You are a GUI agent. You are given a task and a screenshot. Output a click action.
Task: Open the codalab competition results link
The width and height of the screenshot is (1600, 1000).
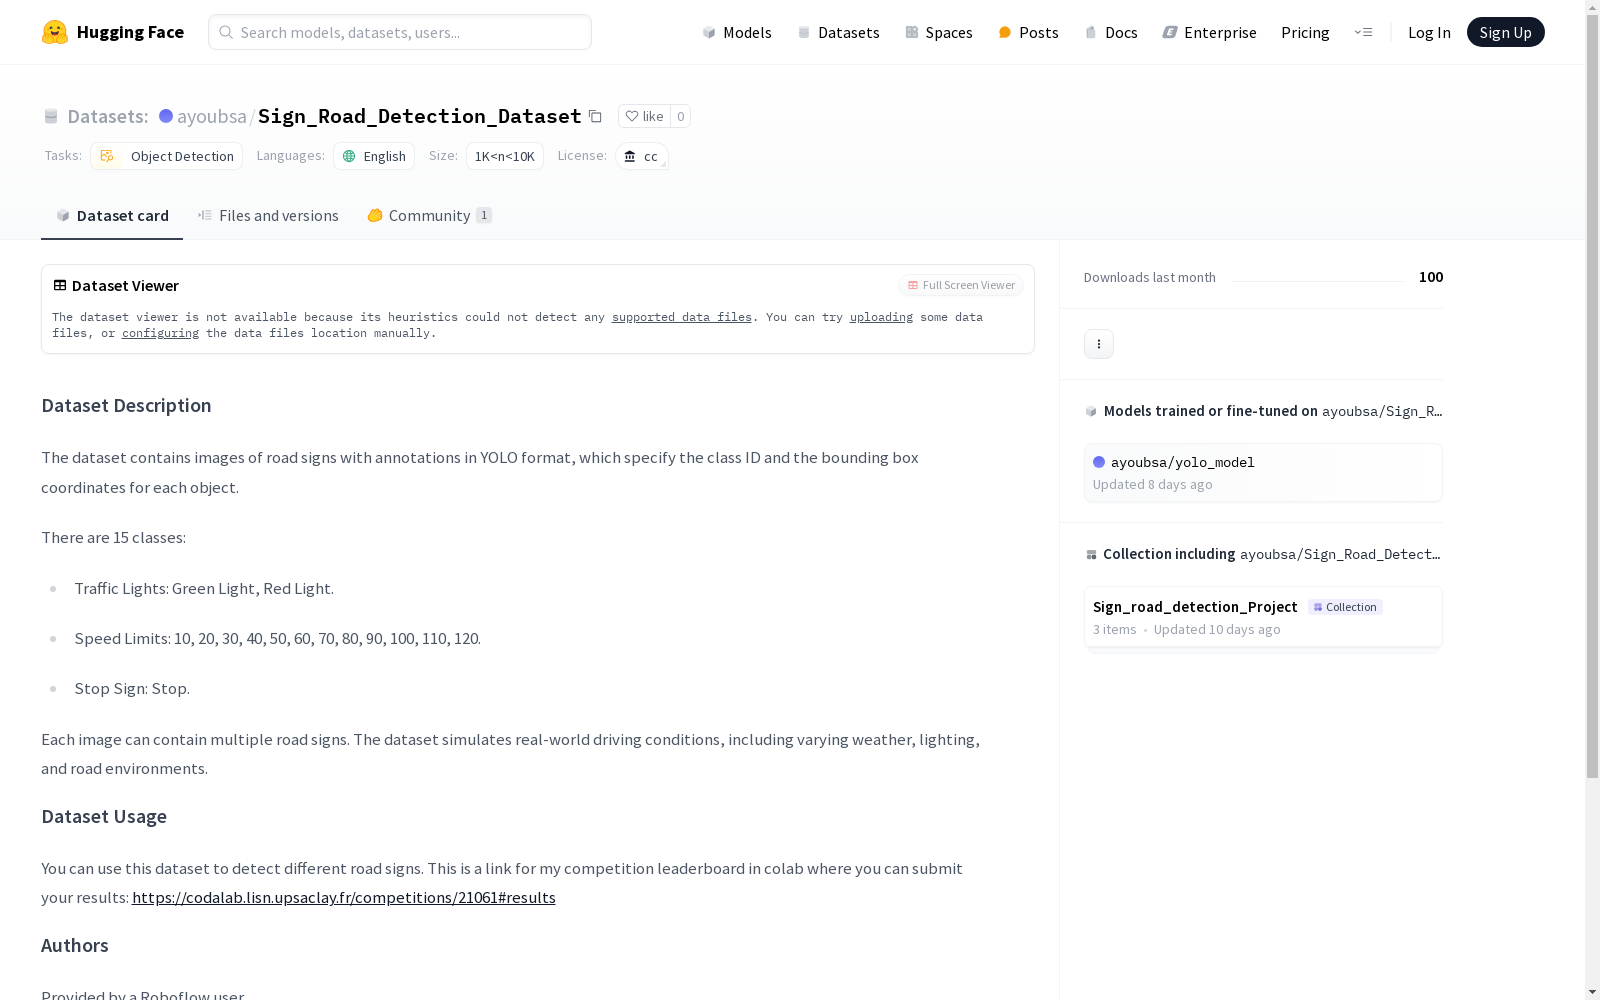344,898
